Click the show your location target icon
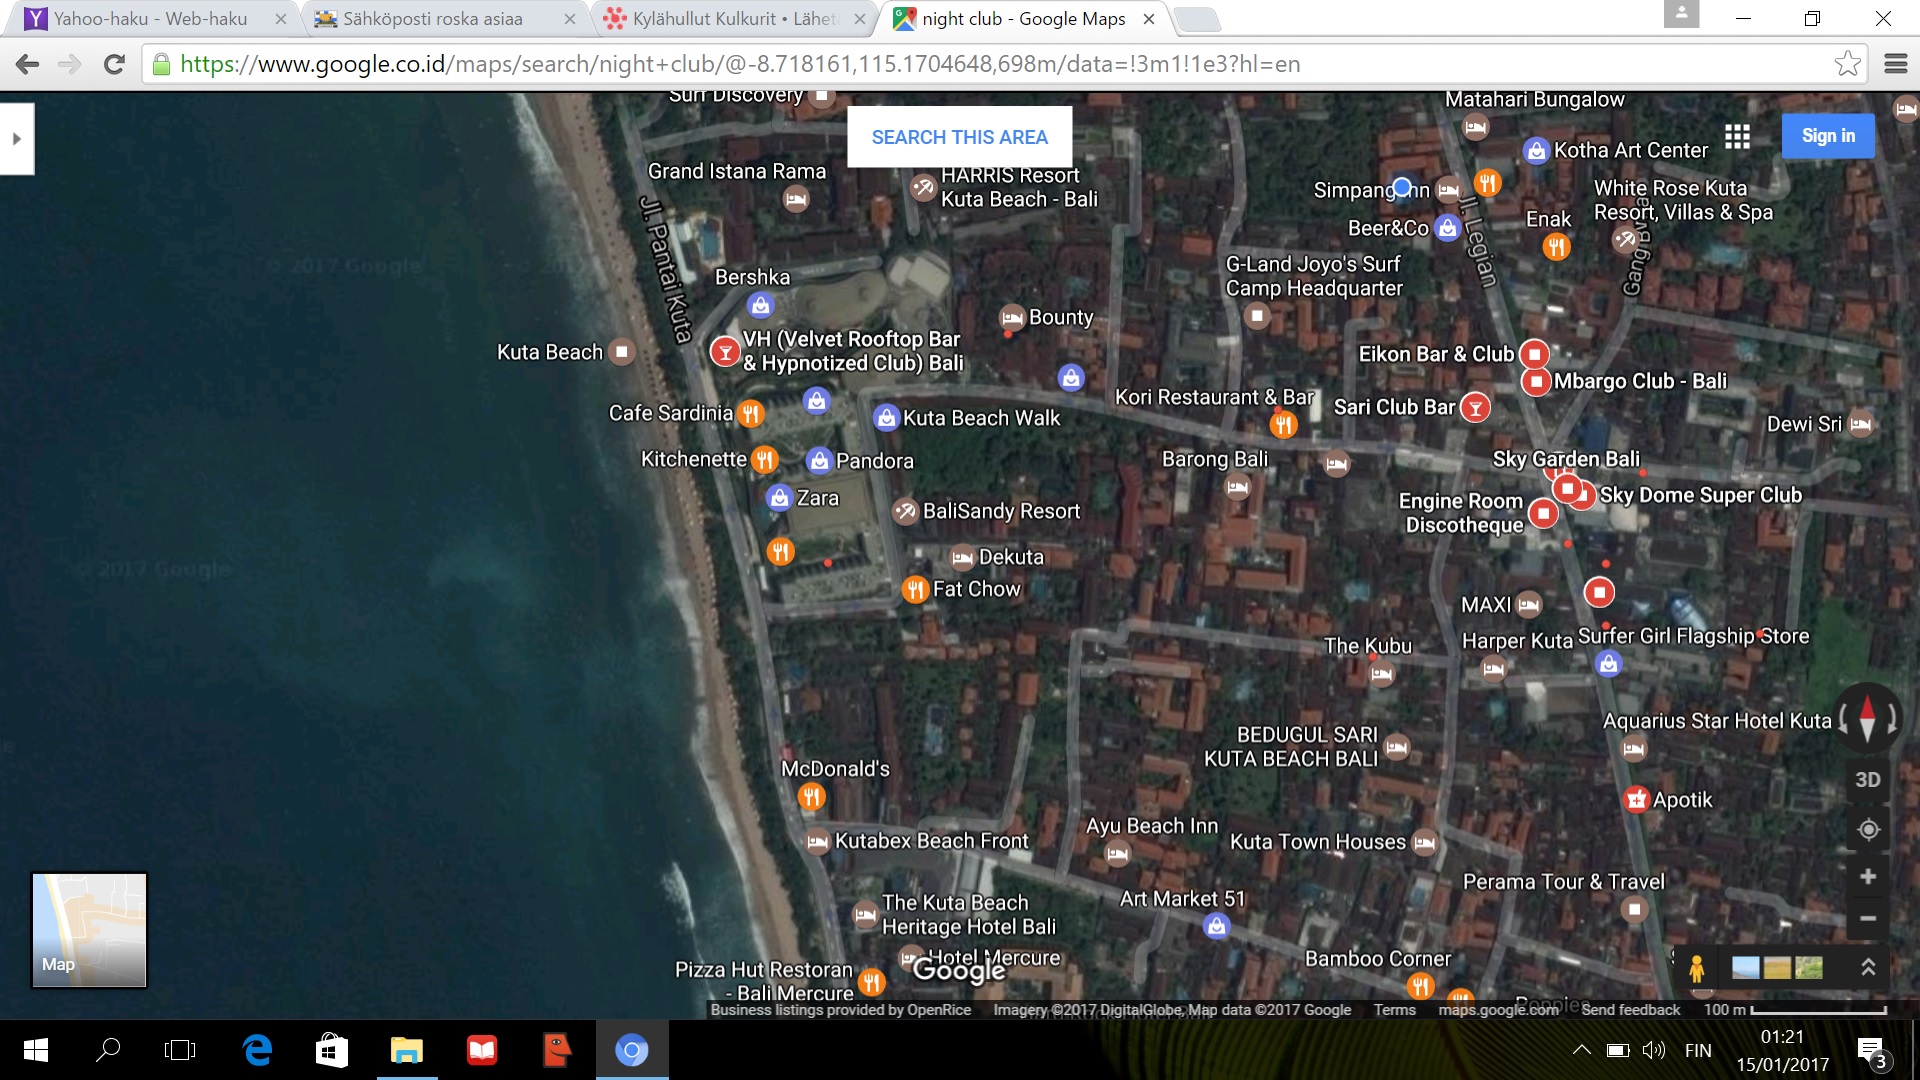 click(1867, 830)
